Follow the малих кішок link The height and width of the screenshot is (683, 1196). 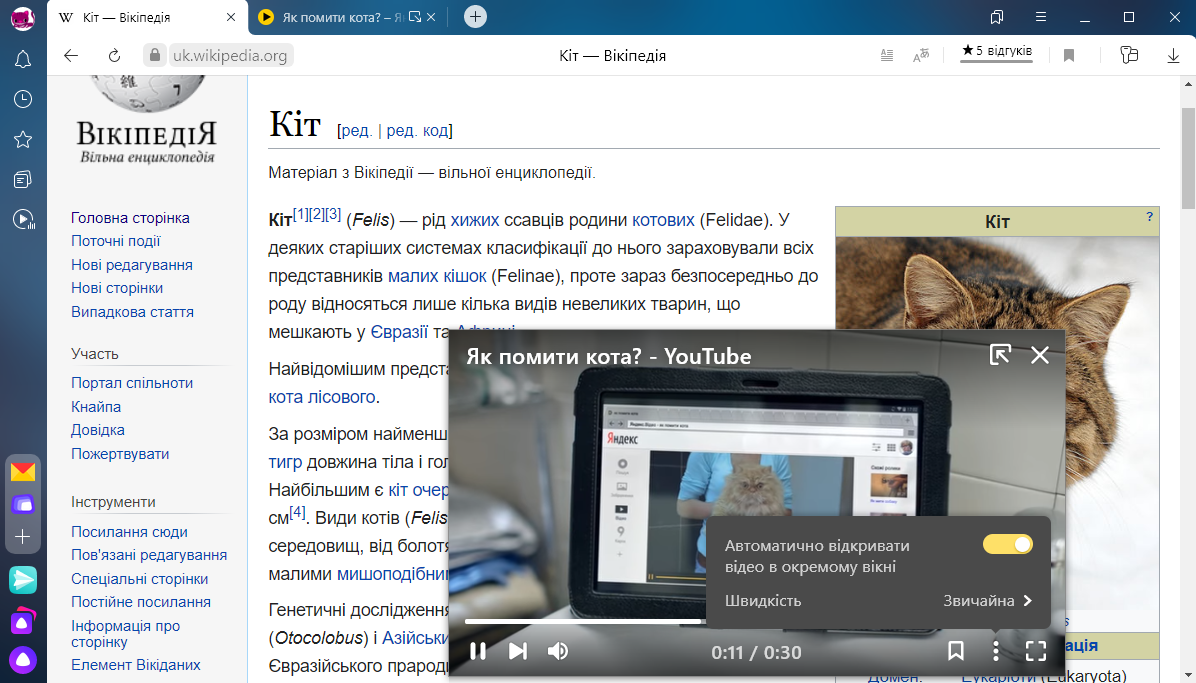(437, 275)
